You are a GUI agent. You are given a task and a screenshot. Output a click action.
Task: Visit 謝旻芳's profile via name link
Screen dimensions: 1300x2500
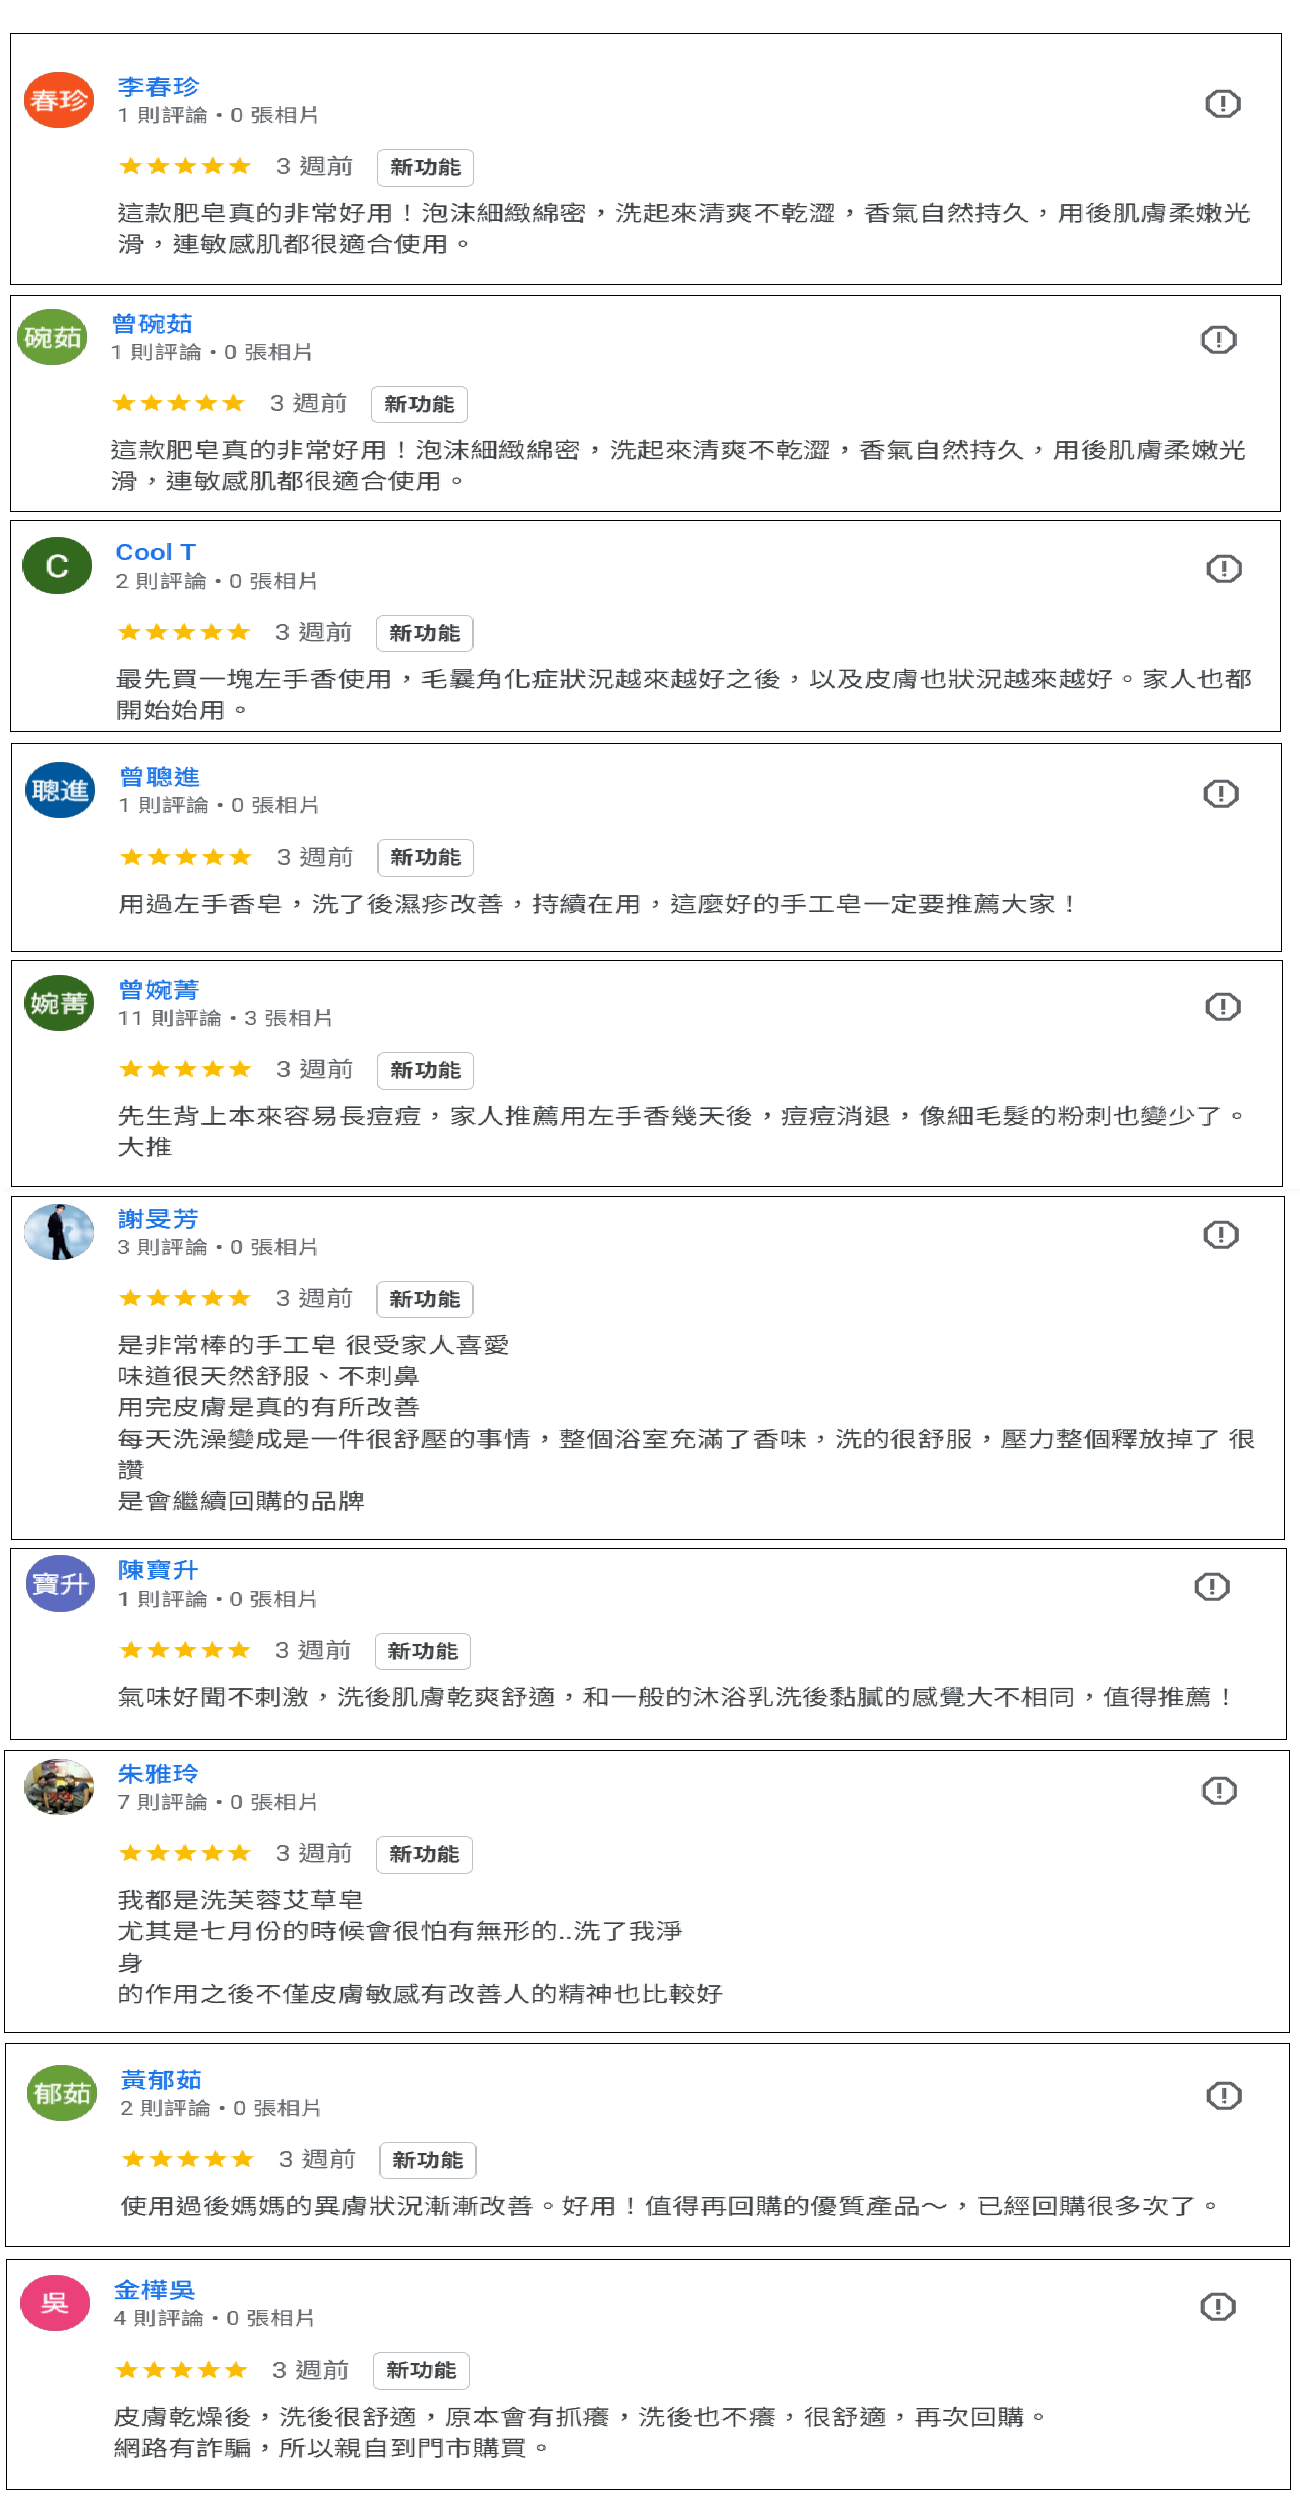click(158, 1219)
